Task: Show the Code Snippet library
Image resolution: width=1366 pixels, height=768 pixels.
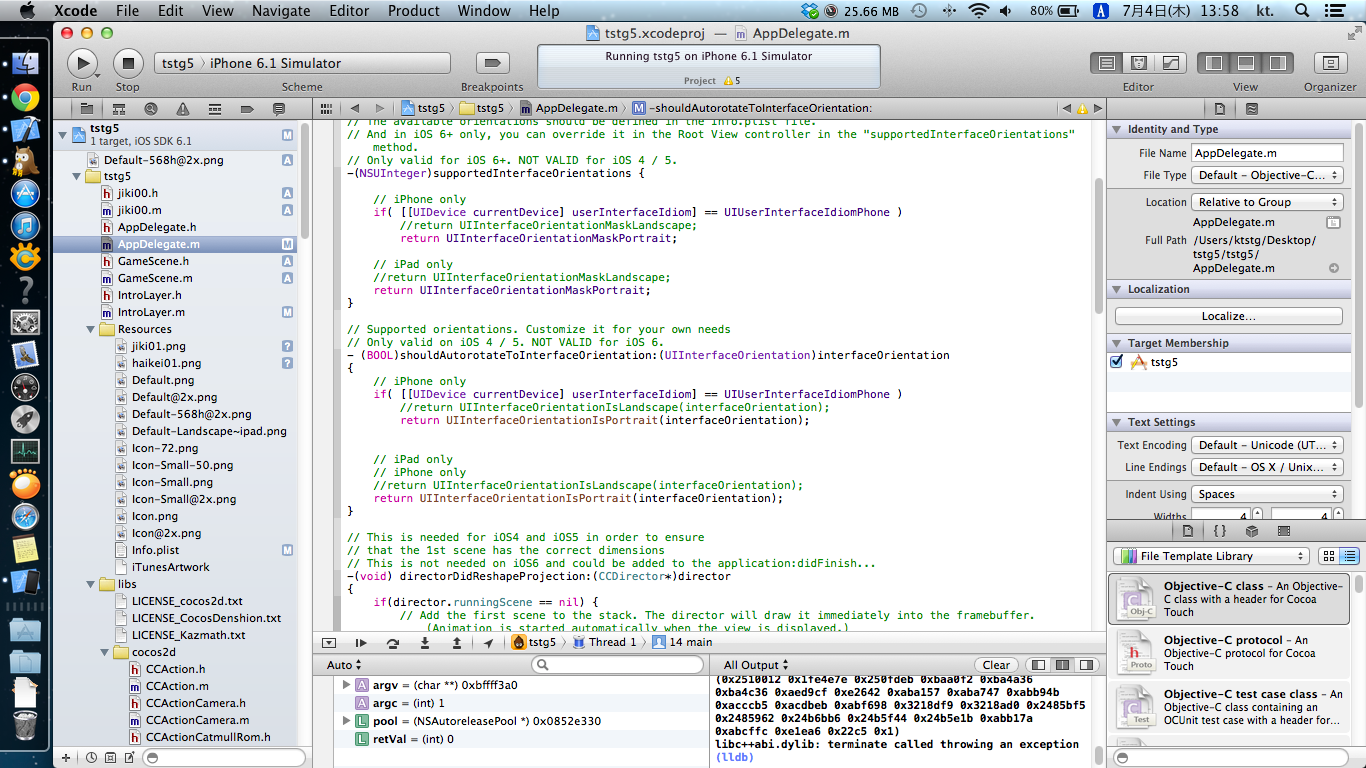Action: point(1220,531)
